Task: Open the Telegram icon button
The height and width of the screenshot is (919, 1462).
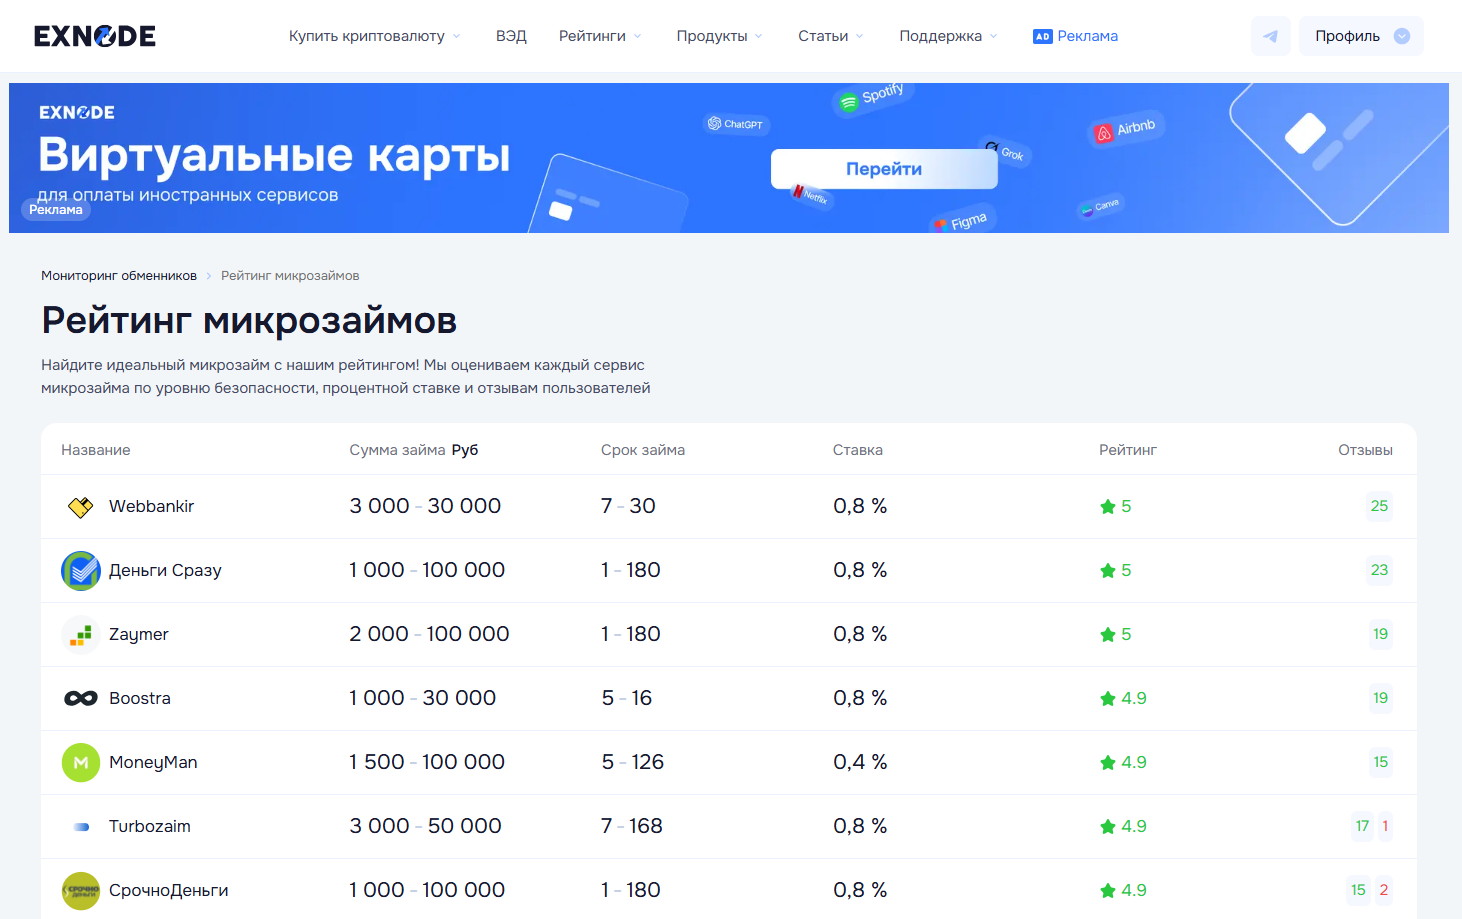Action: [x=1270, y=36]
